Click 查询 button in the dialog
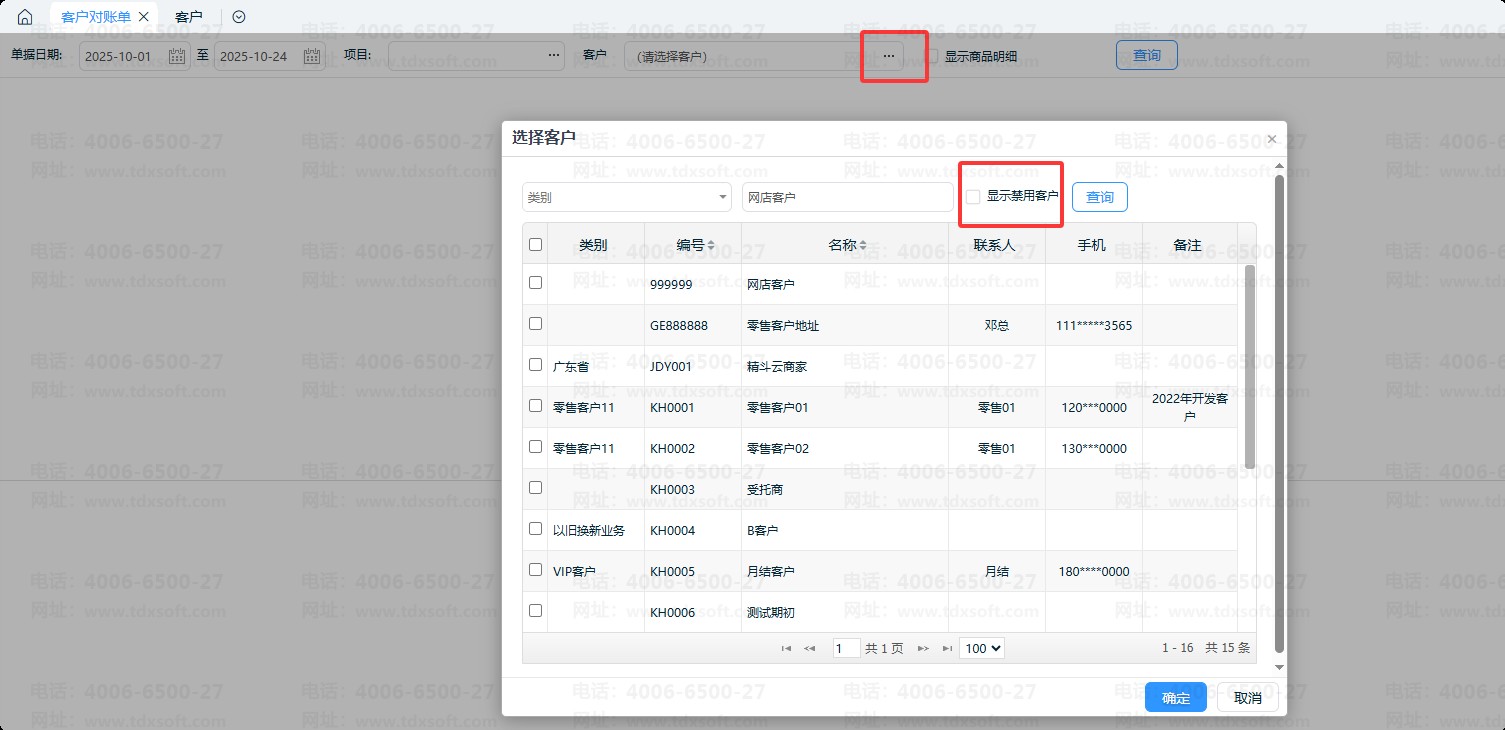Image resolution: width=1505 pixels, height=730 pixels. pos(1099,197)
